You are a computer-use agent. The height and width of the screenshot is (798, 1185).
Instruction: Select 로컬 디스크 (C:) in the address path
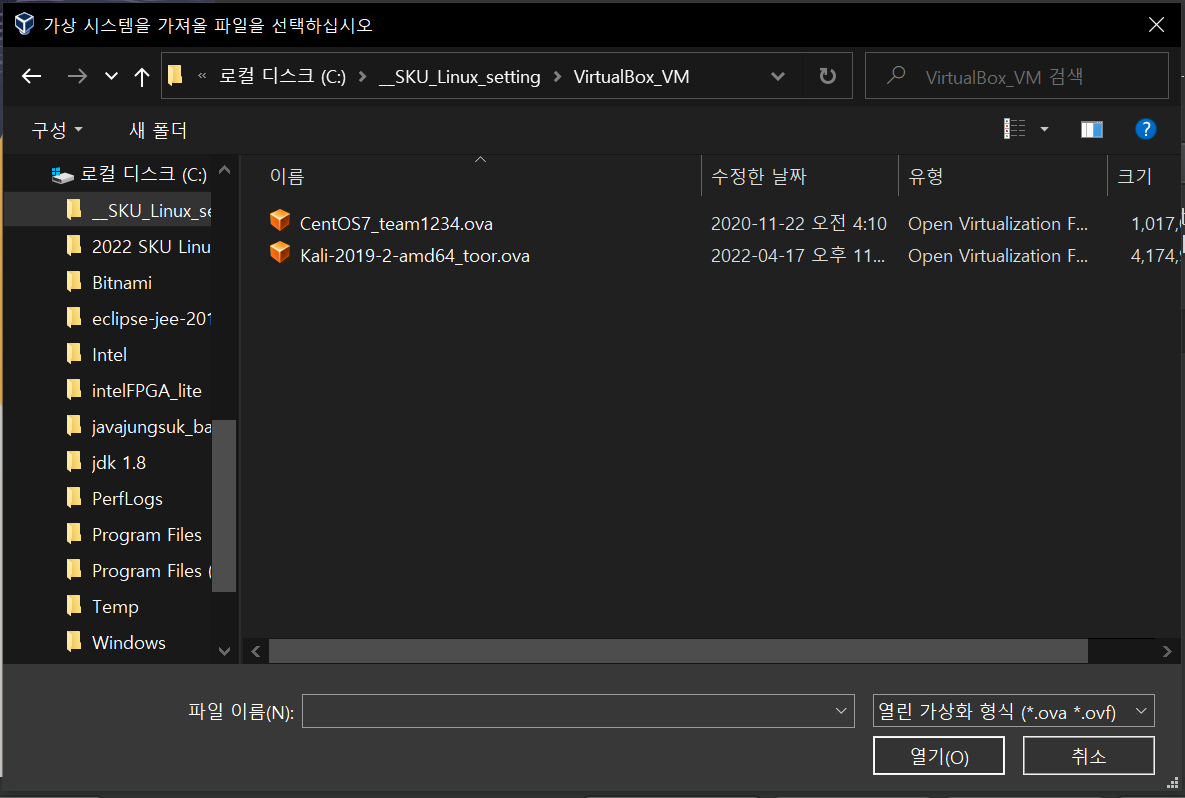[283, 76]
